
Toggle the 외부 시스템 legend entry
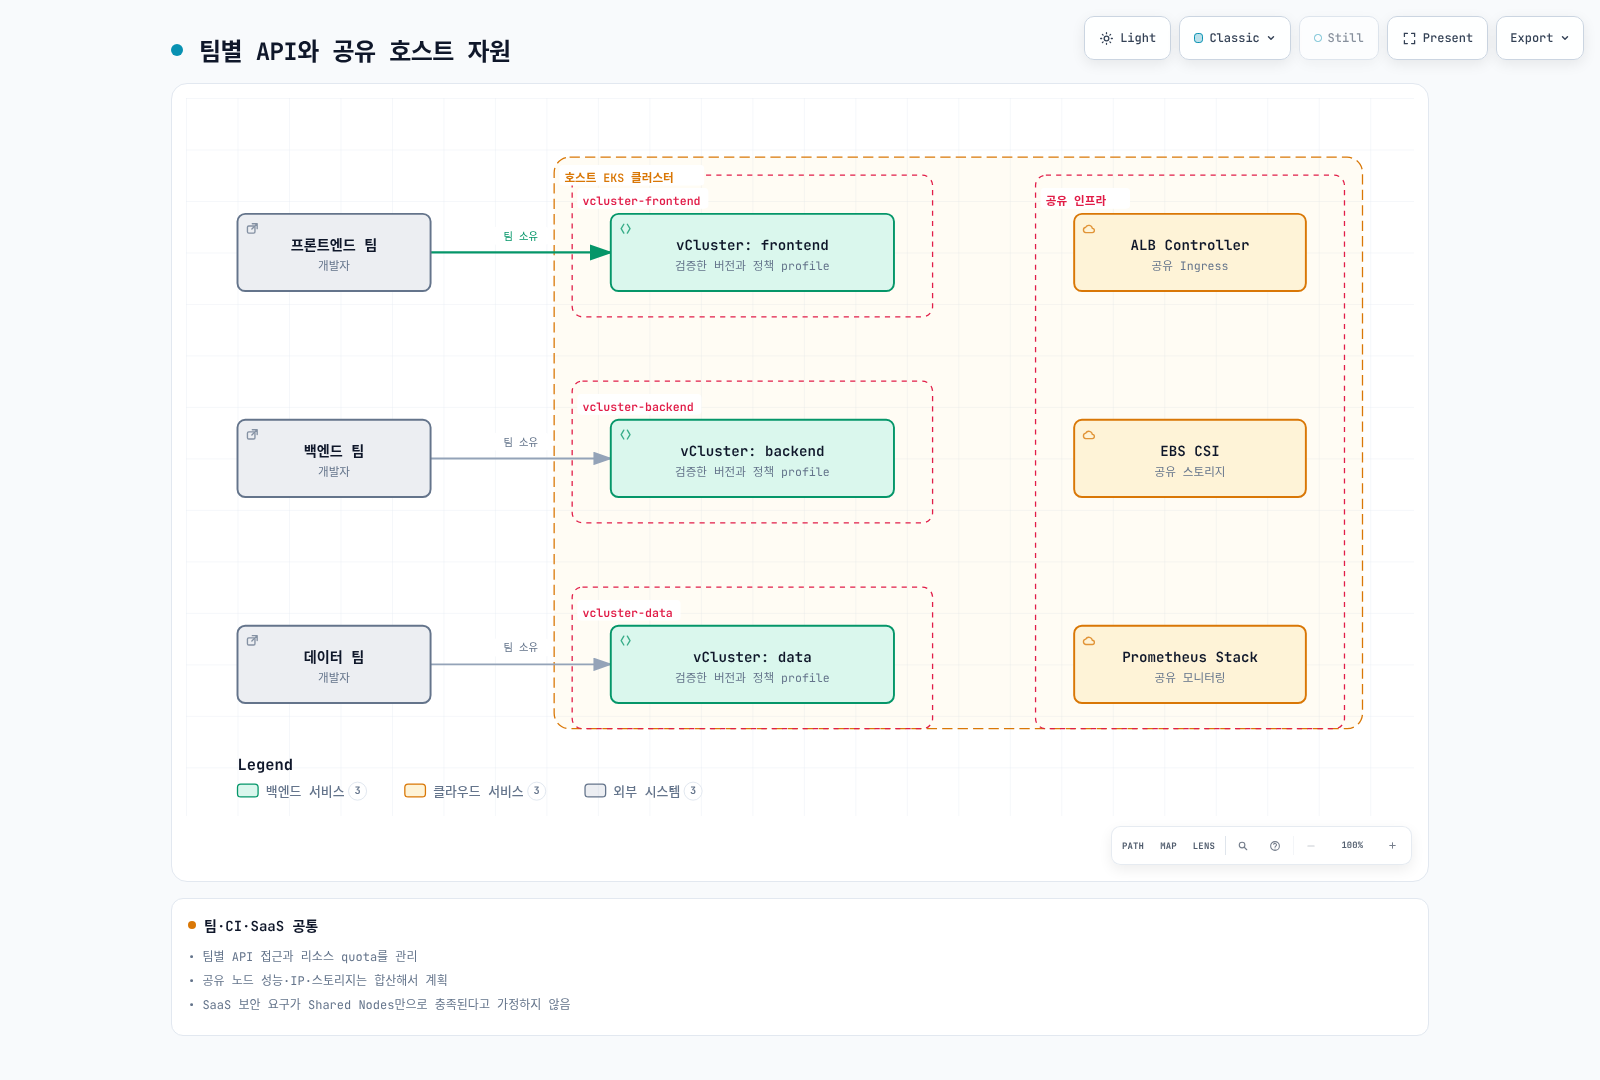643,791
